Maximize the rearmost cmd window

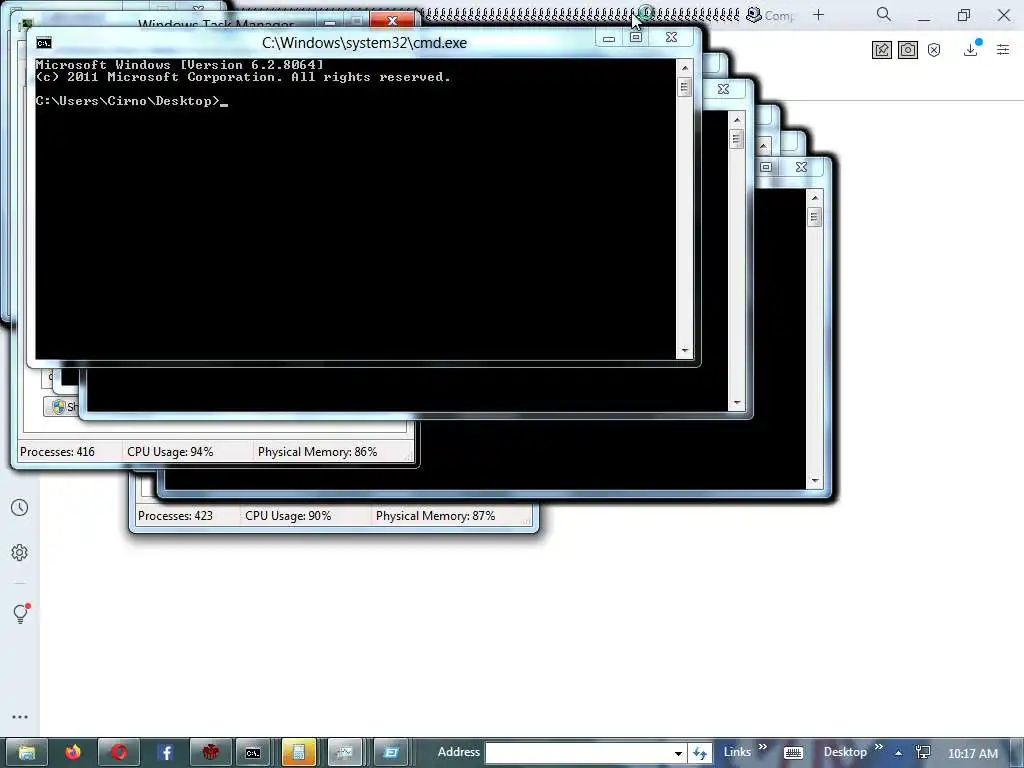[x=765, y=167]
